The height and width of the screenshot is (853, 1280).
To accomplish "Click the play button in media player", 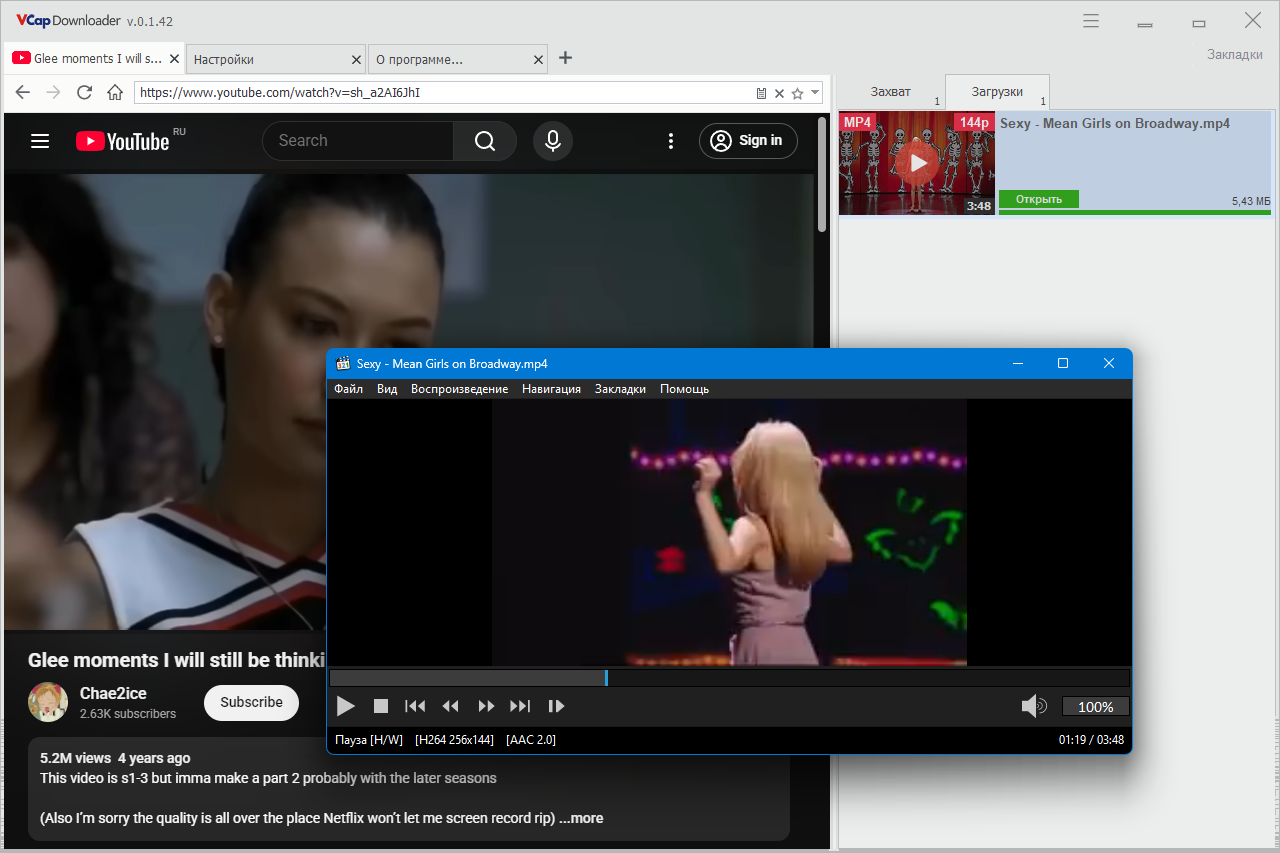I will [346, 706].
